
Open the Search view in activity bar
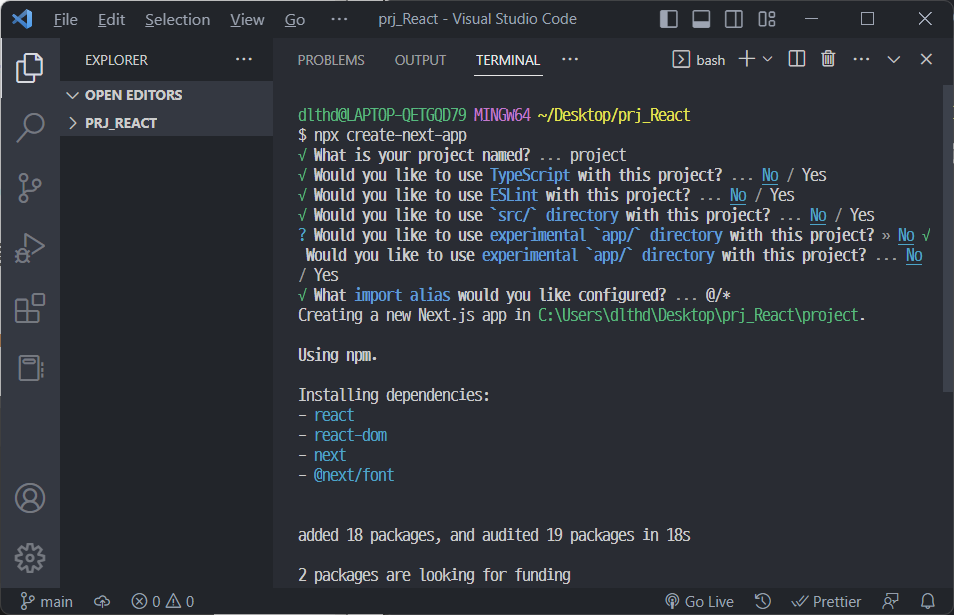coord(30,128)
